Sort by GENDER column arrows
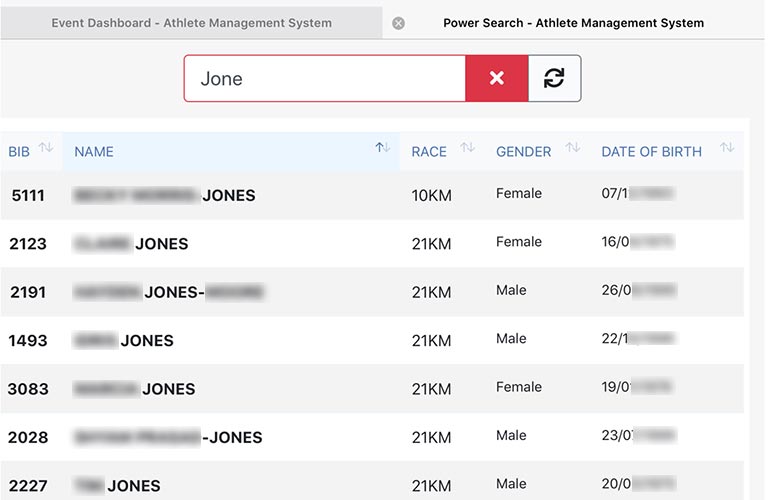The width and height of the screenshot is (770, 500). coord(572,149)
